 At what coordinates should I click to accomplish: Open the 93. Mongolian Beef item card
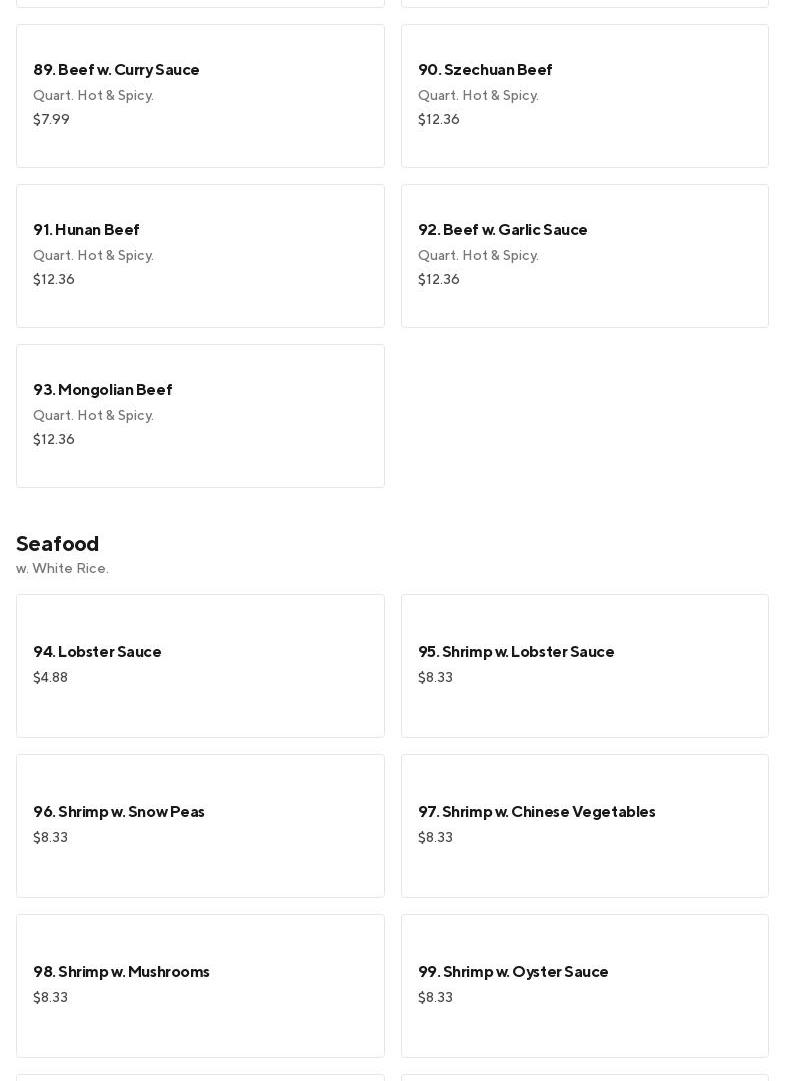[200, 415]
